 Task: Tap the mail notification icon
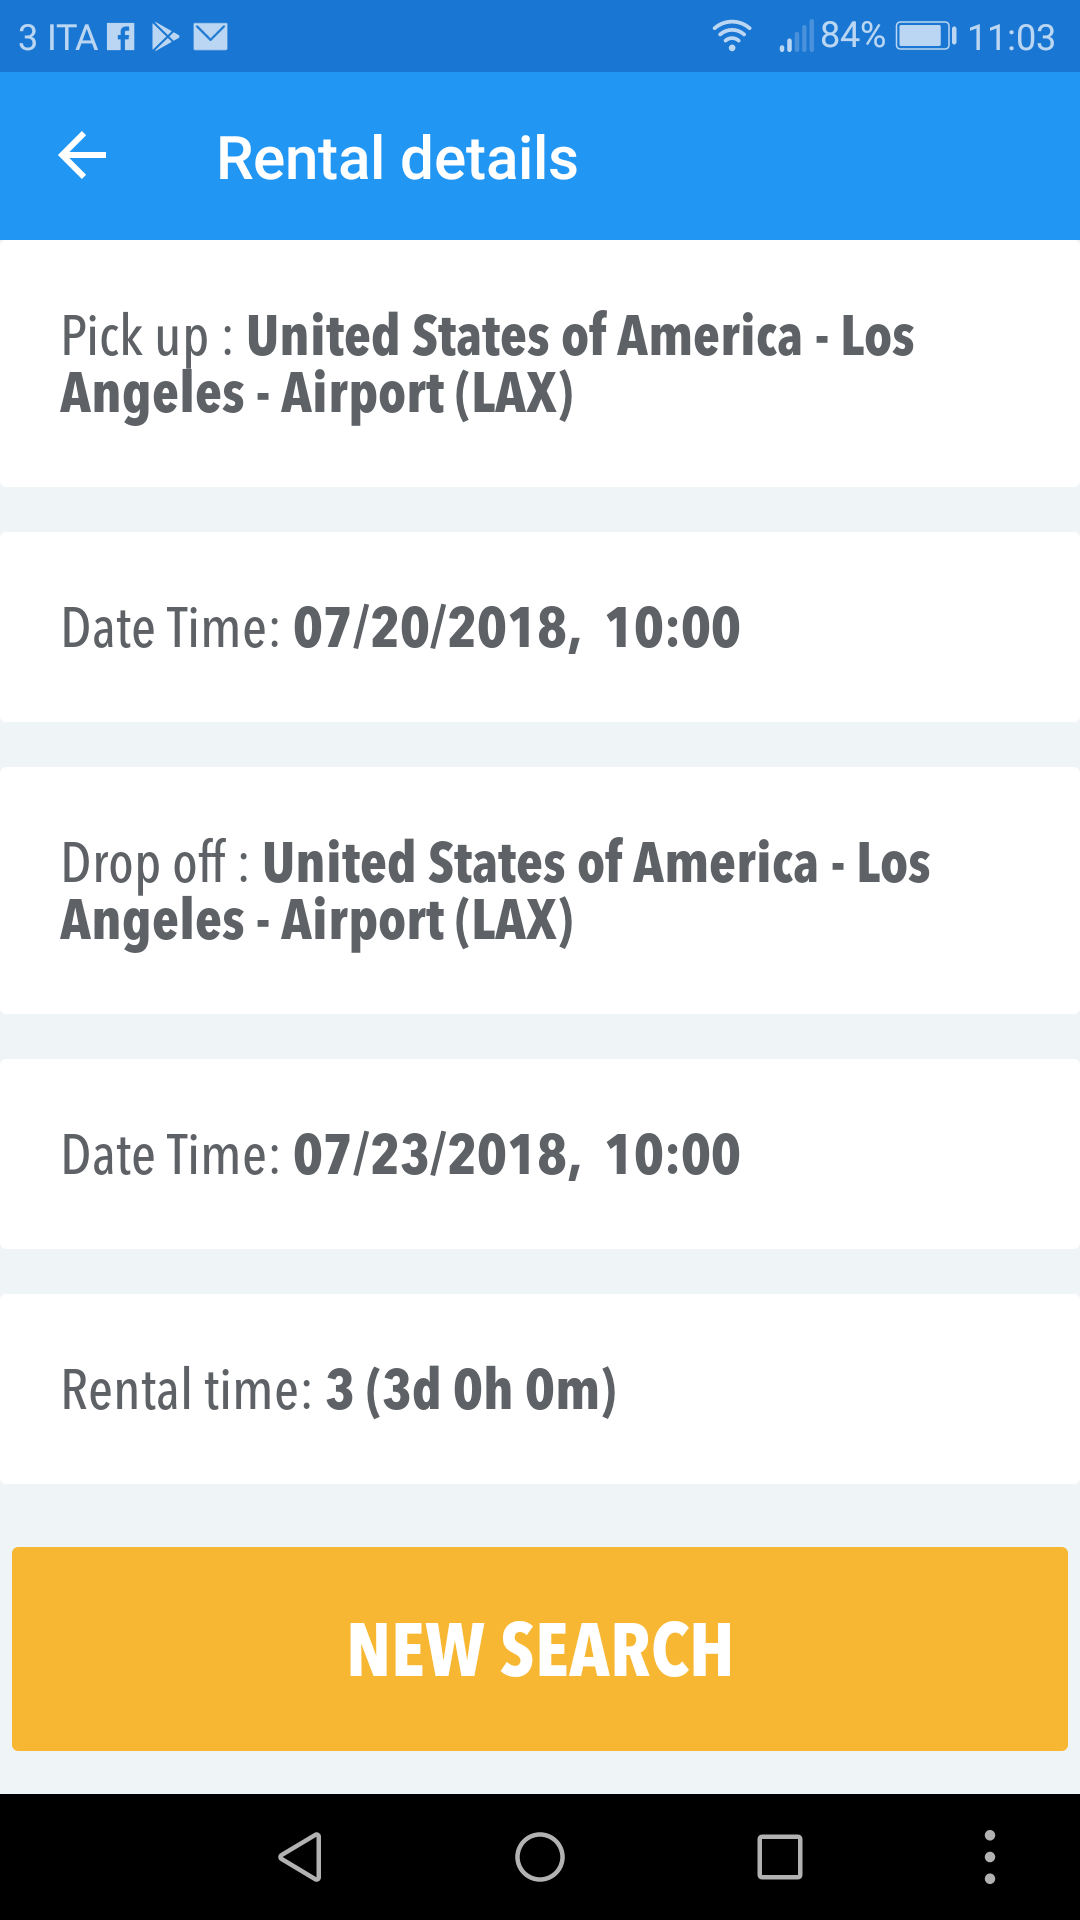pos(211,37)
